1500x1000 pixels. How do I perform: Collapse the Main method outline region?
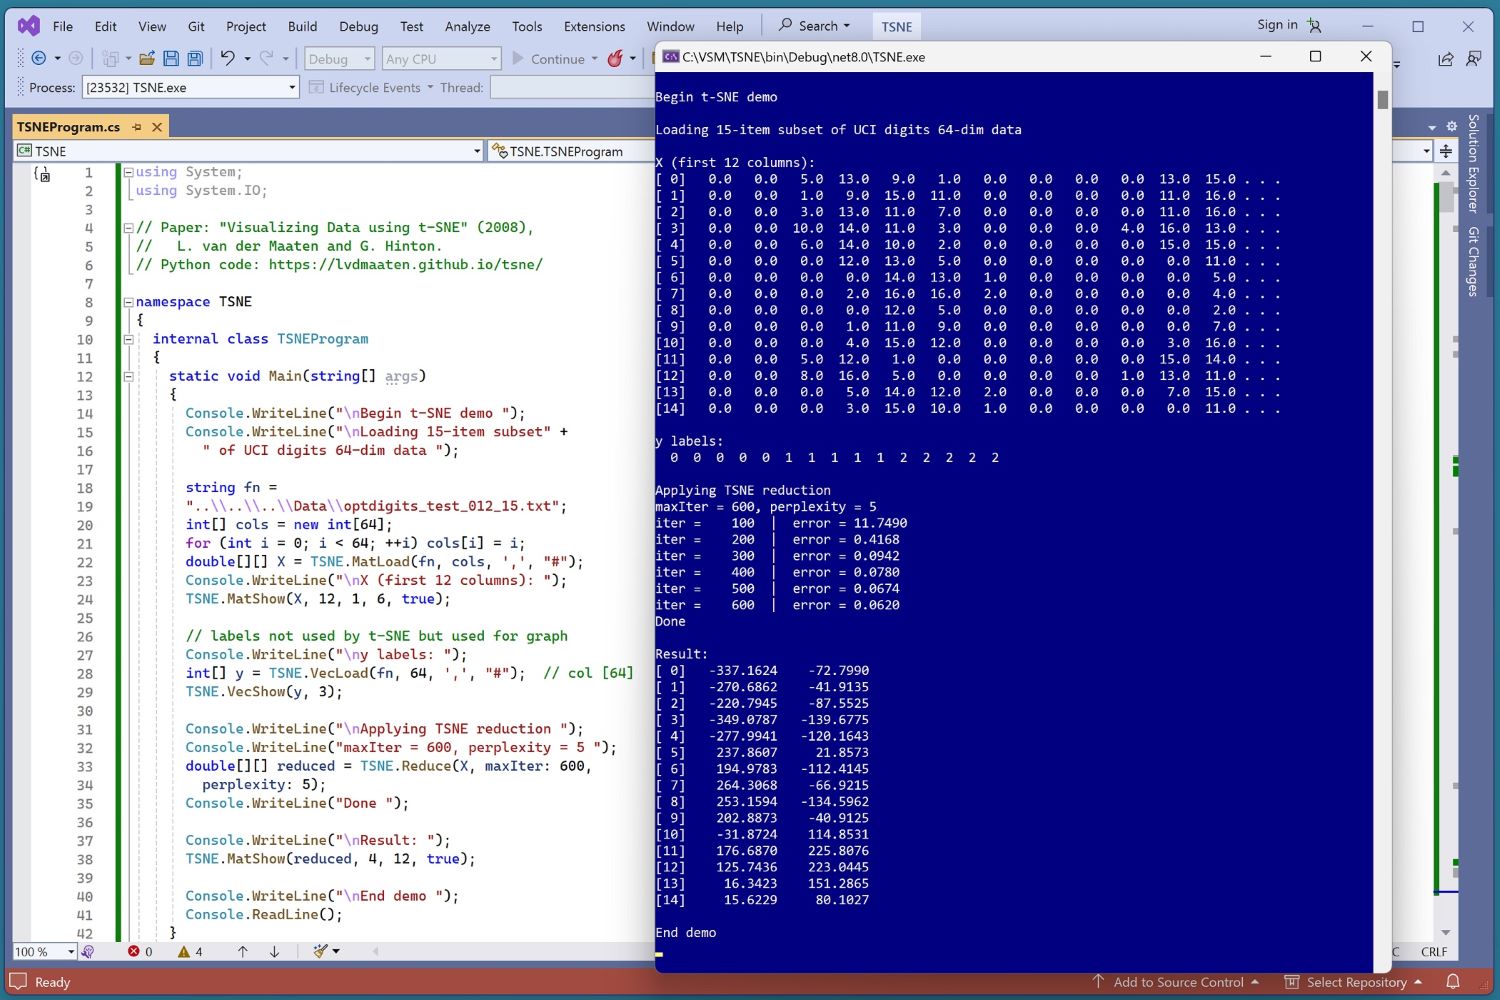click(128, 377)
